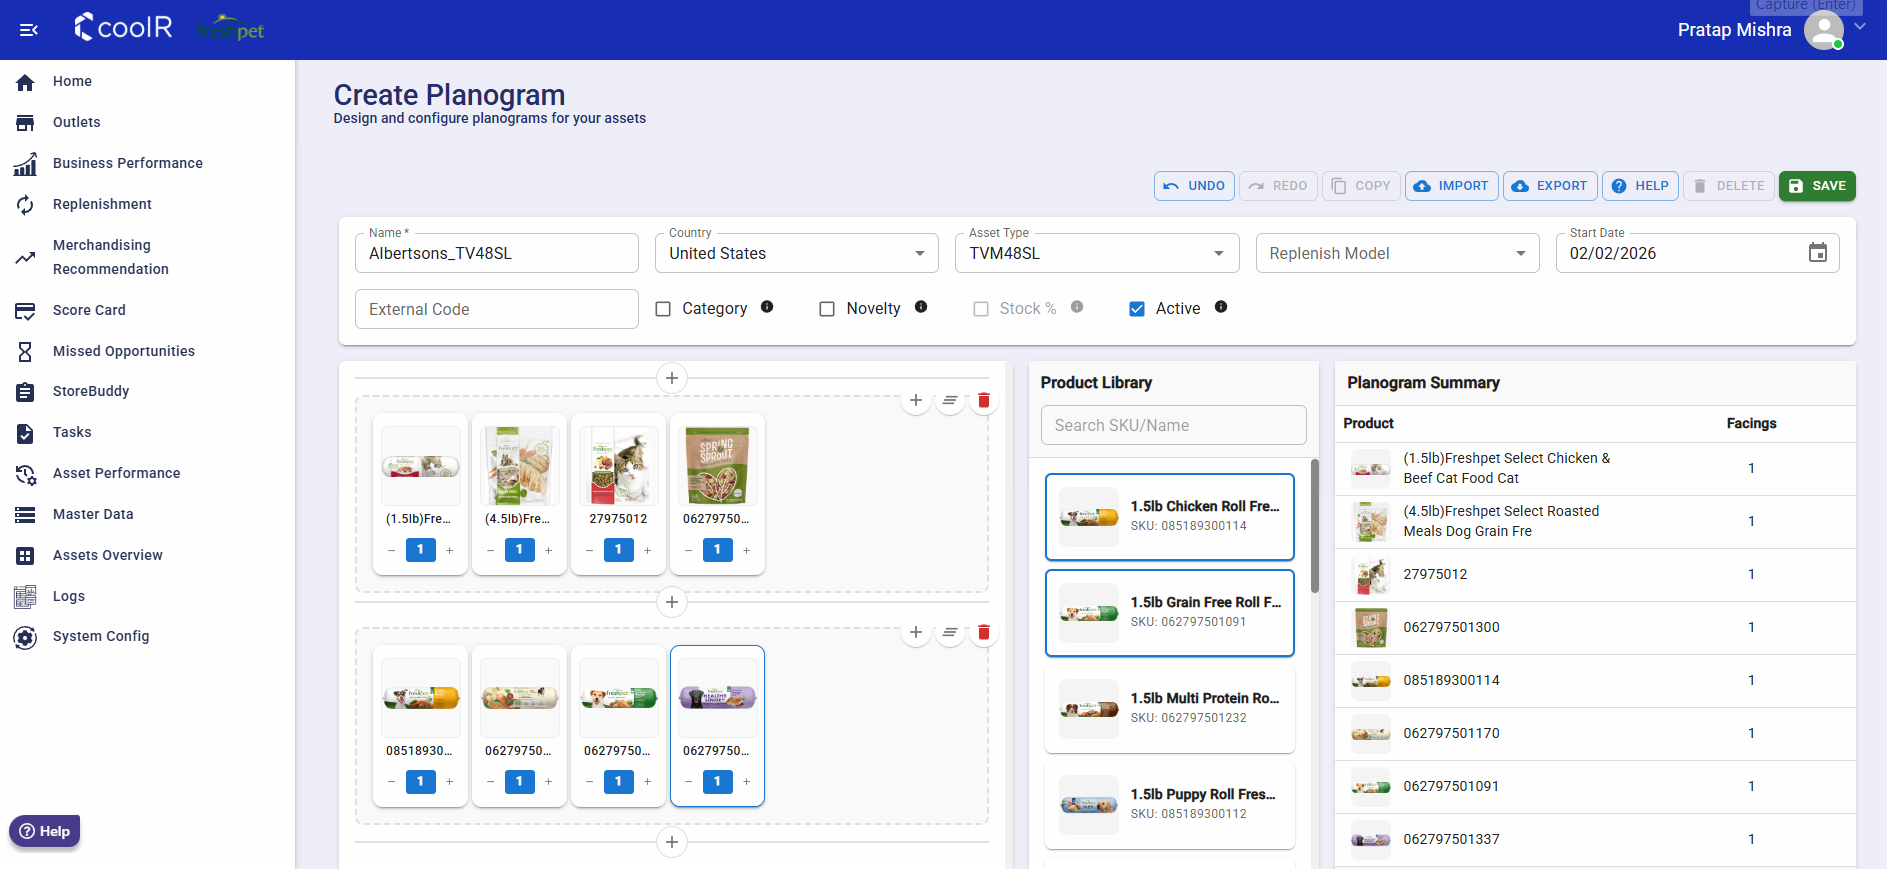1887x869 pixels.
Task: Save the planogram
Action: click(x=1817, y=186)
